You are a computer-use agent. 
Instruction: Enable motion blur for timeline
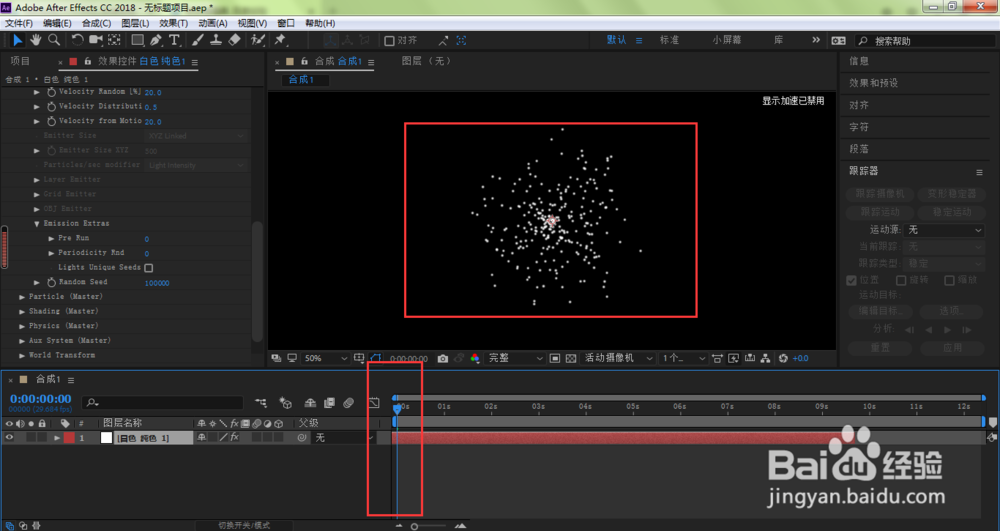click(x=348, y=403)
